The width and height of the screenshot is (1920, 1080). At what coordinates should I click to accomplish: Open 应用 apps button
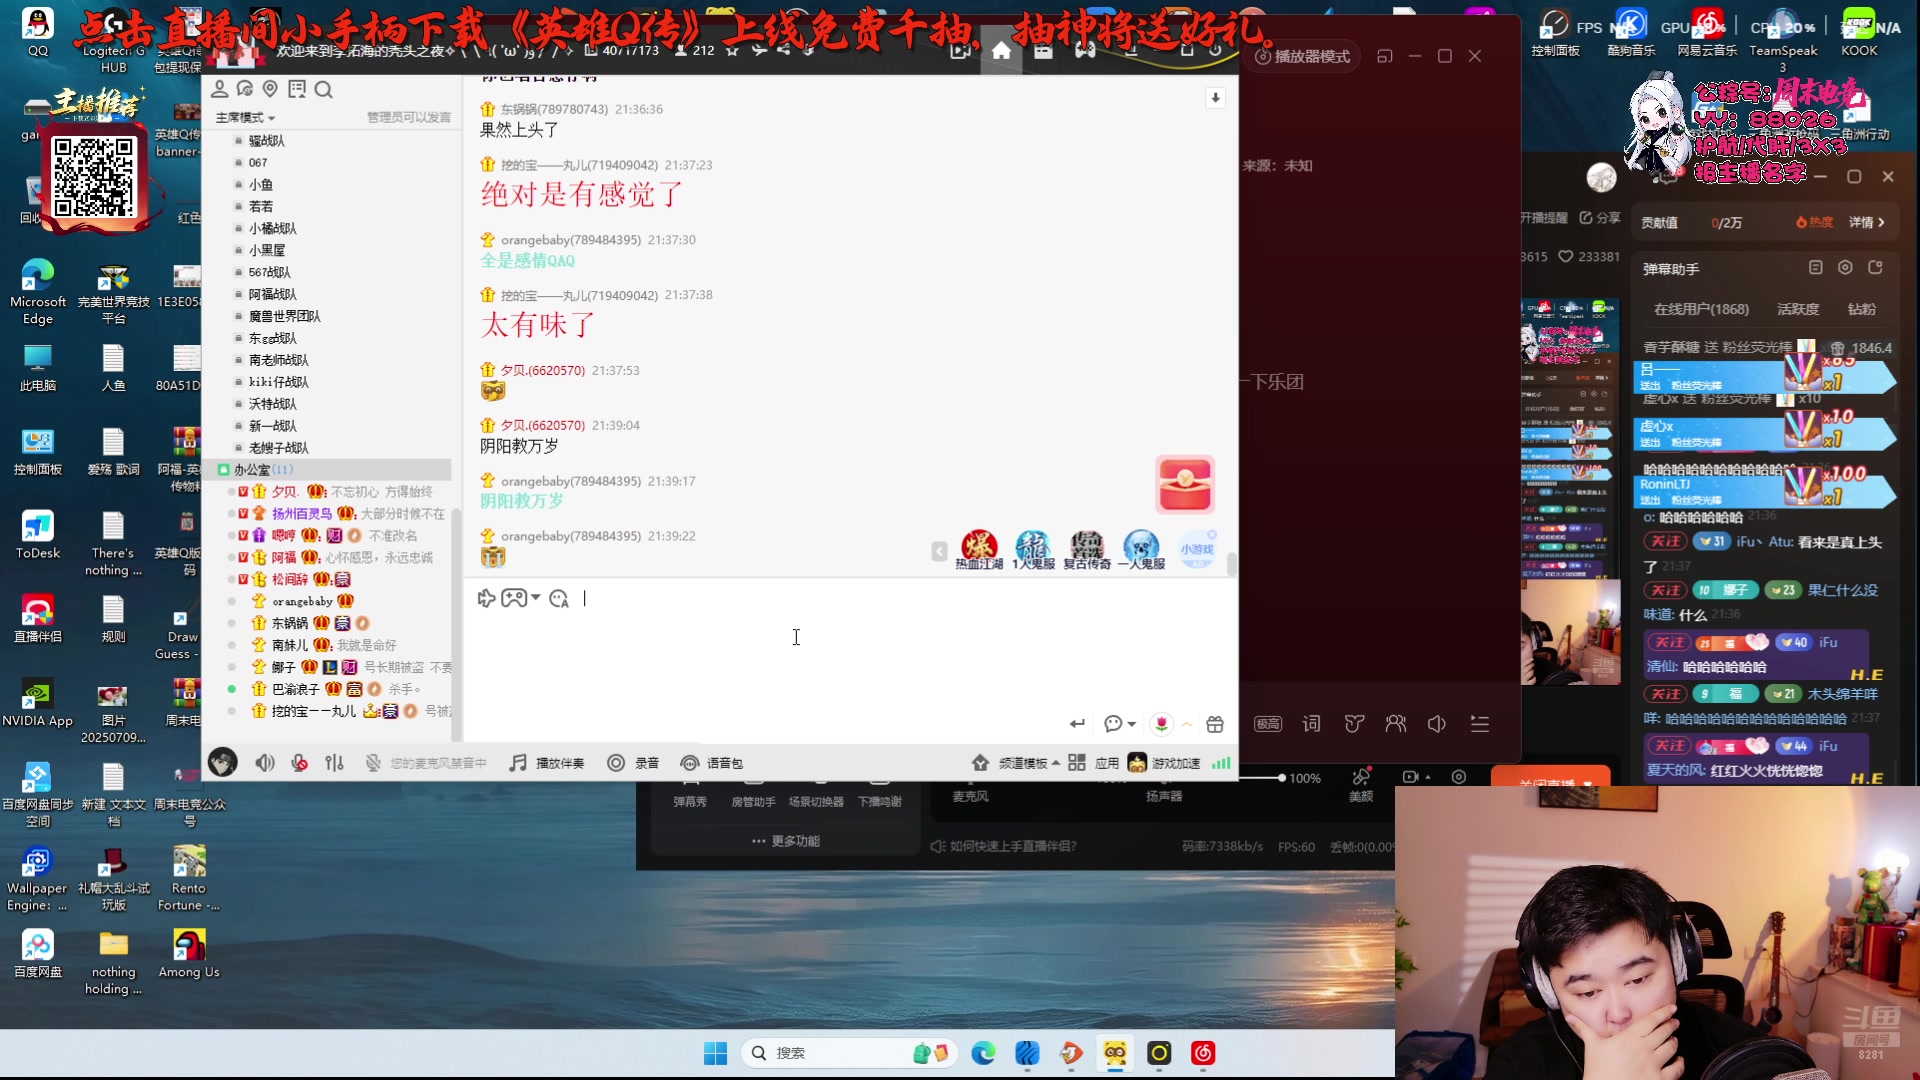coord(1093,763)
